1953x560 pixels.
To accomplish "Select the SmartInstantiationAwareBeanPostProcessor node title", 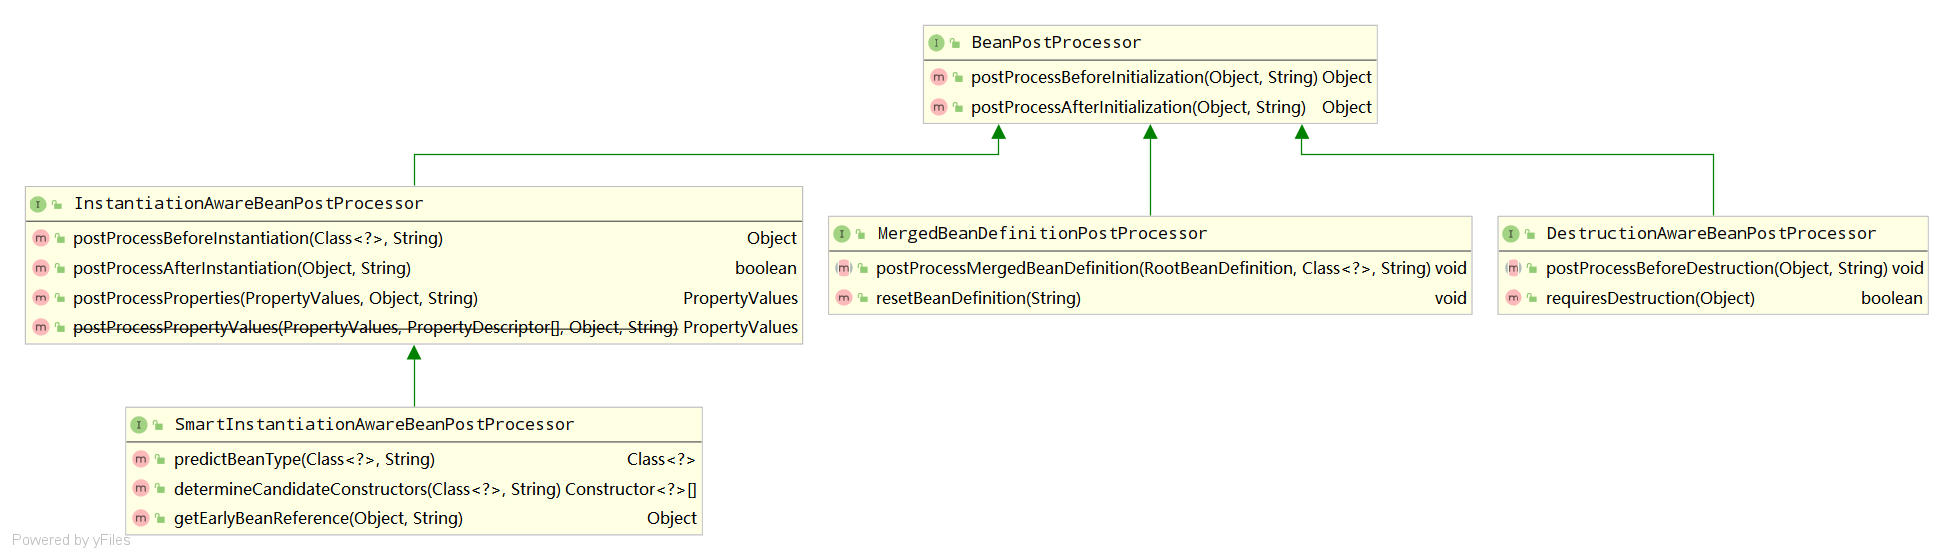I will 374,425.
